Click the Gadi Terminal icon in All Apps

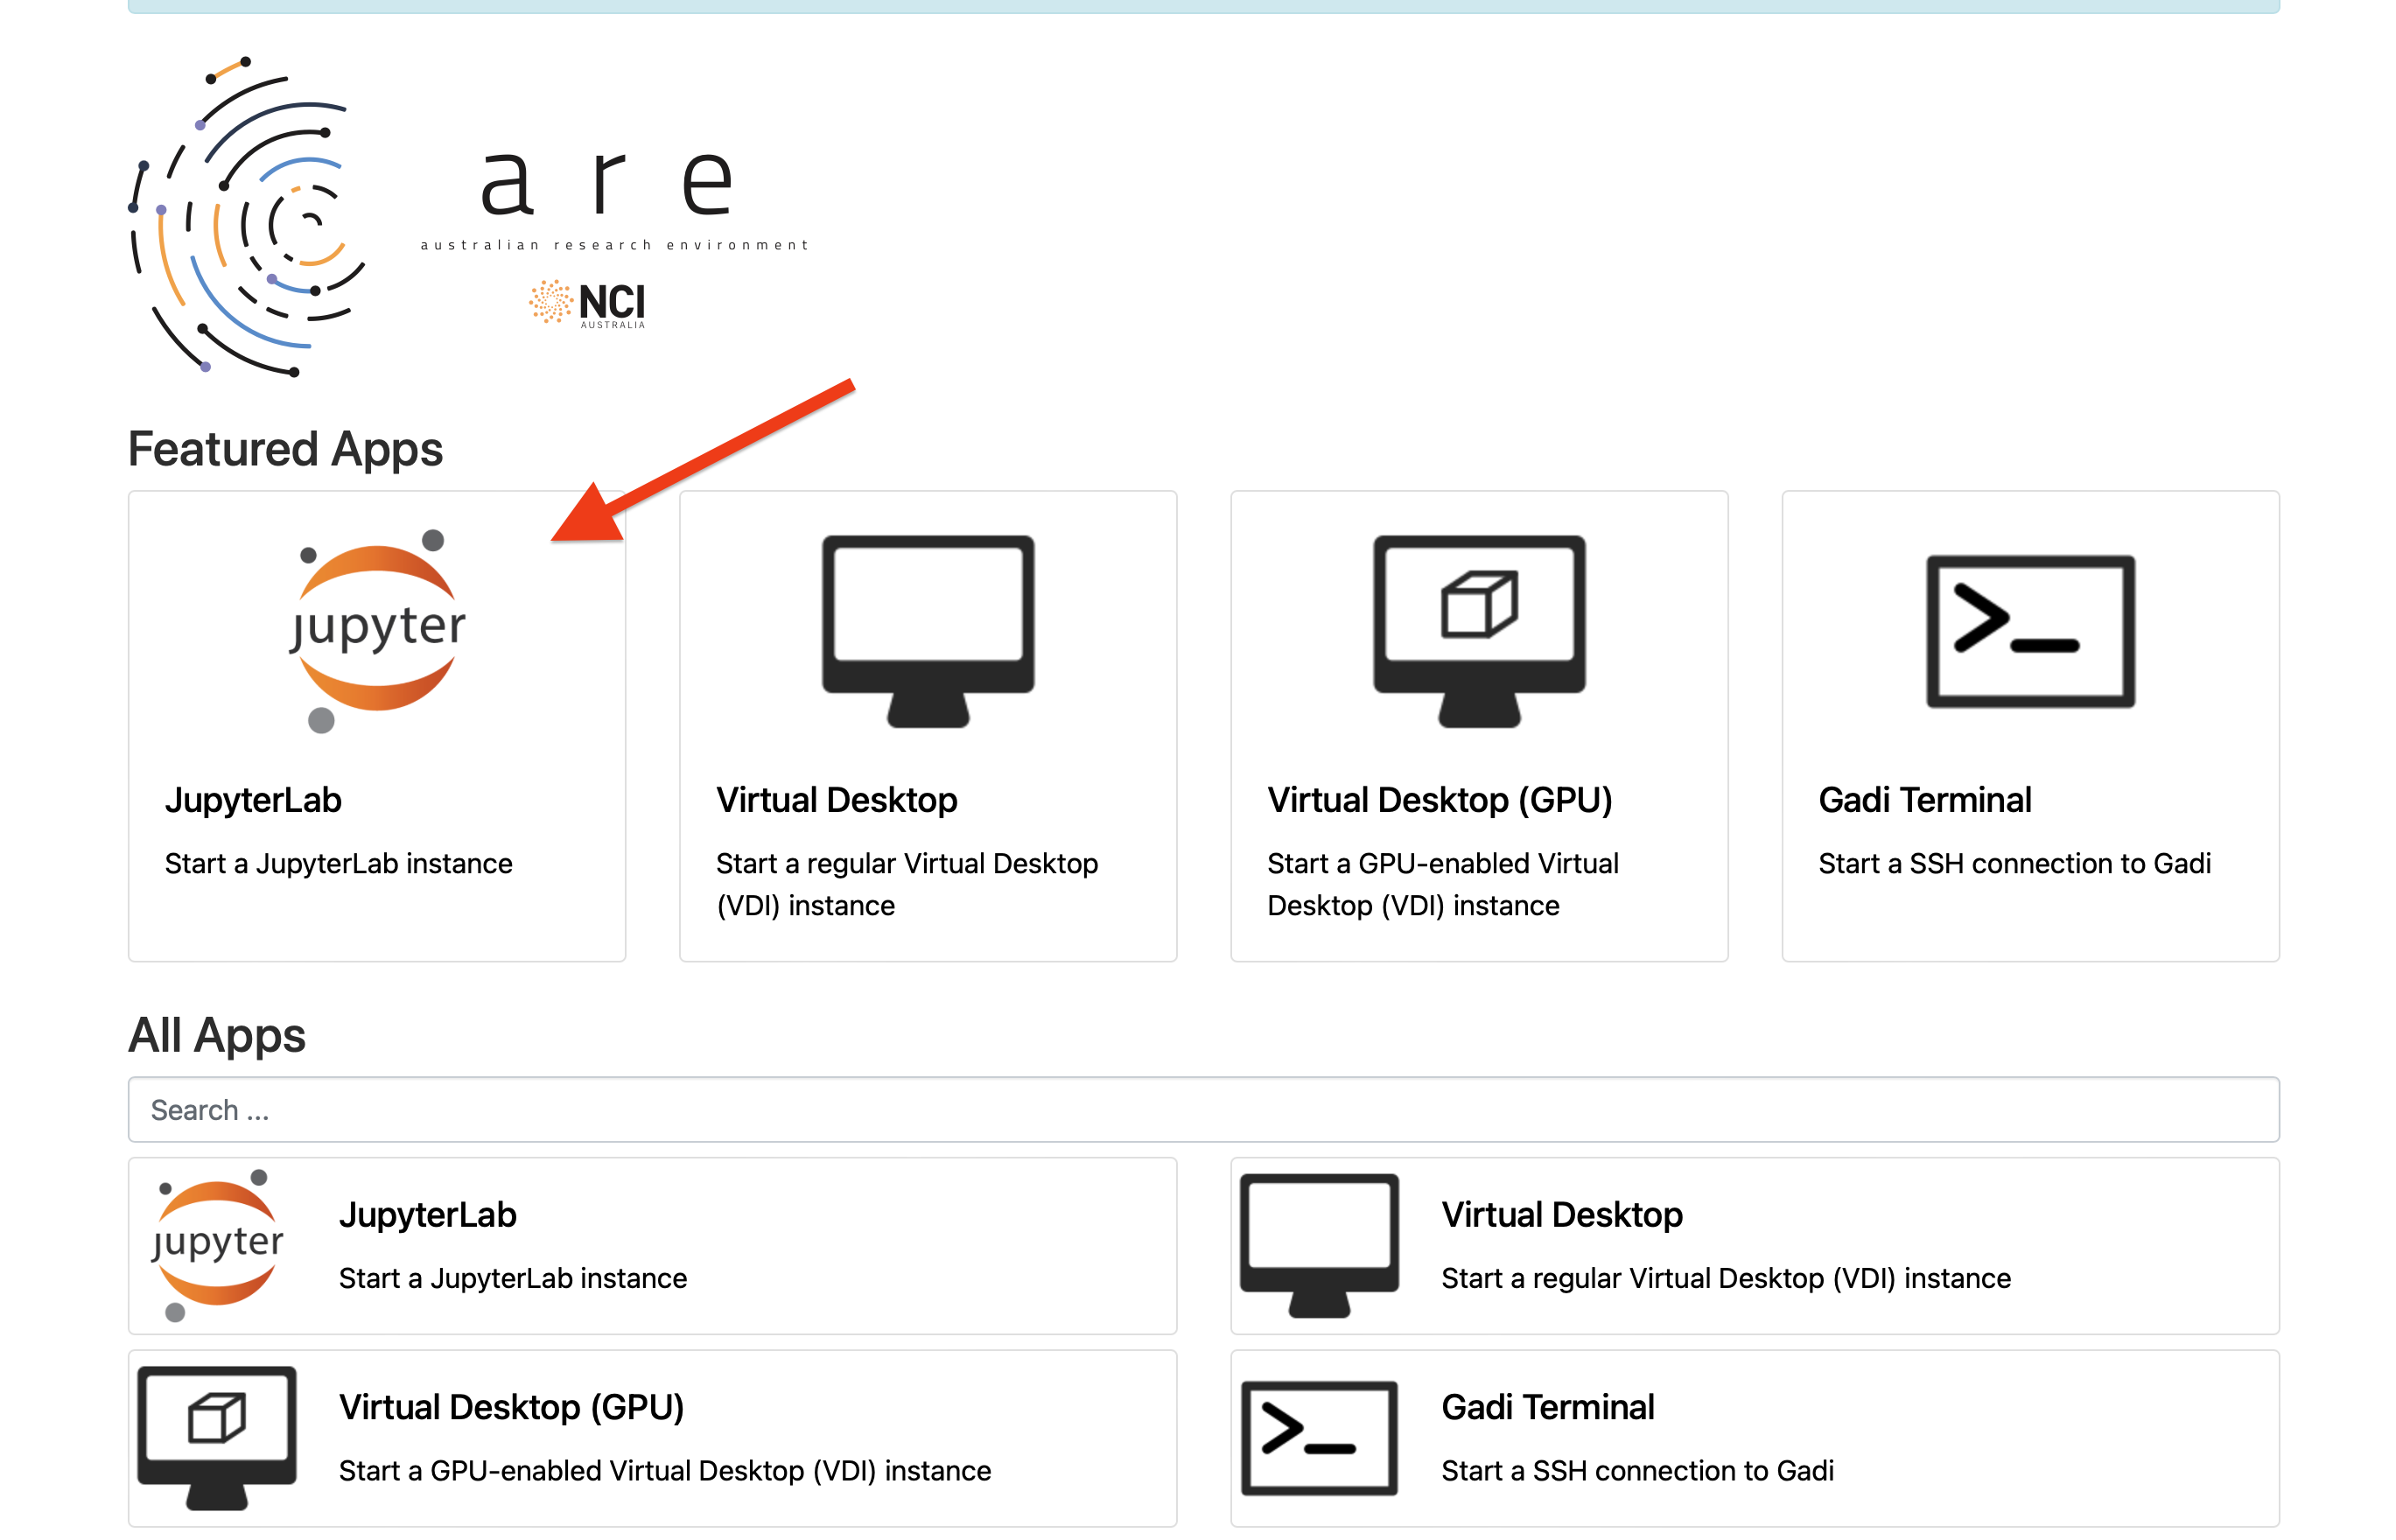1319,1437
